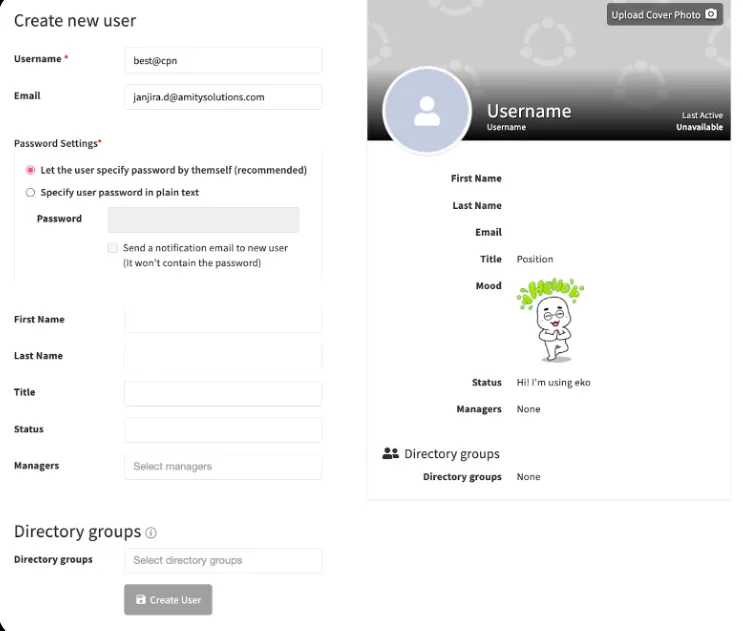Click the info icon beside Directory groups heading
743x631 pixels.
tap(151, 533)
